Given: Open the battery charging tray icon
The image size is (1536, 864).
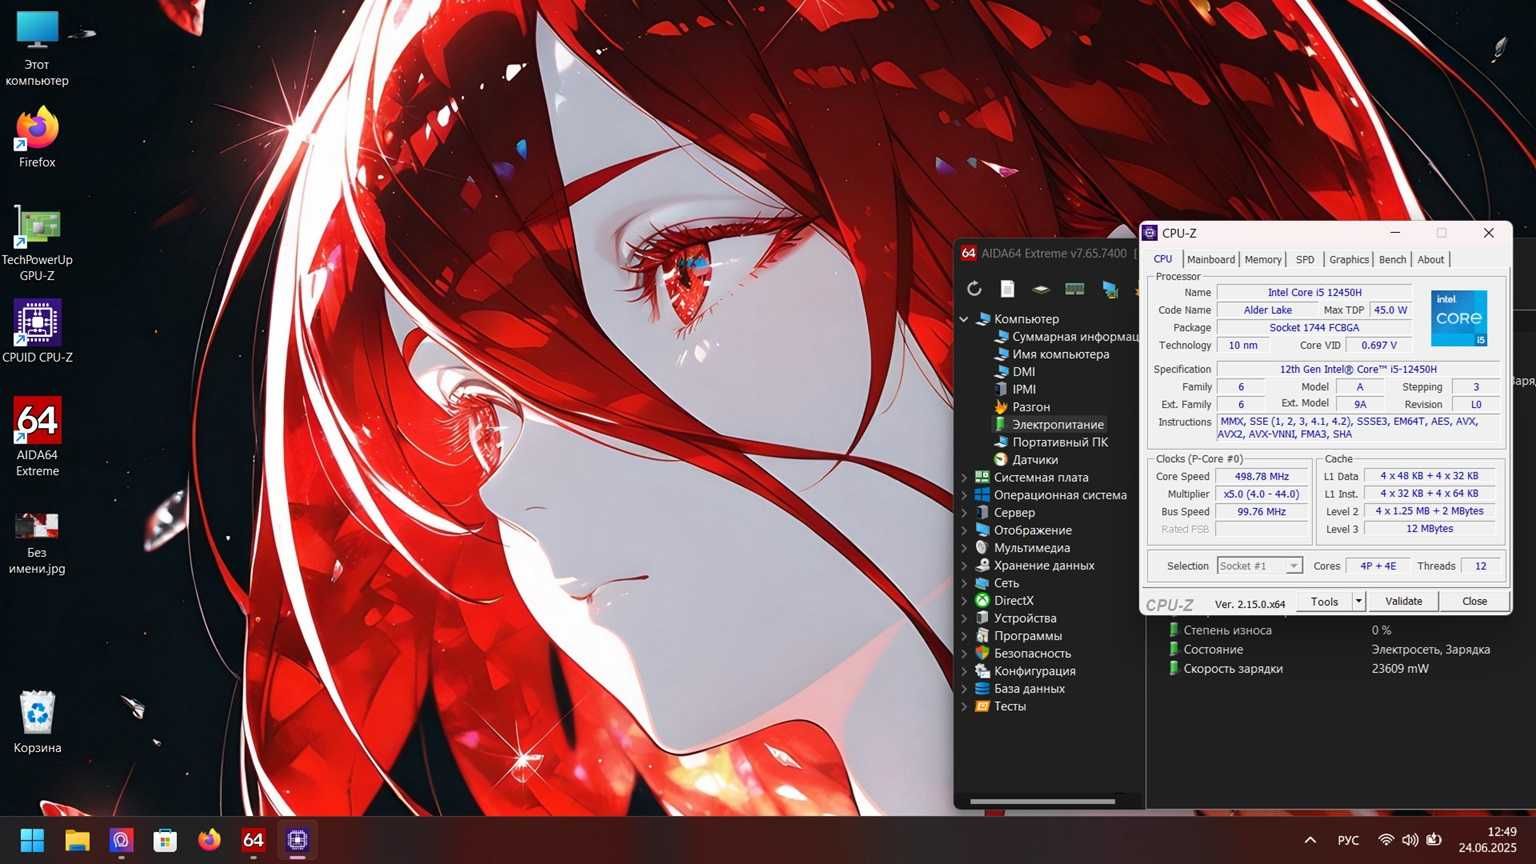Looking at the screenshot, I should 1434,840.
